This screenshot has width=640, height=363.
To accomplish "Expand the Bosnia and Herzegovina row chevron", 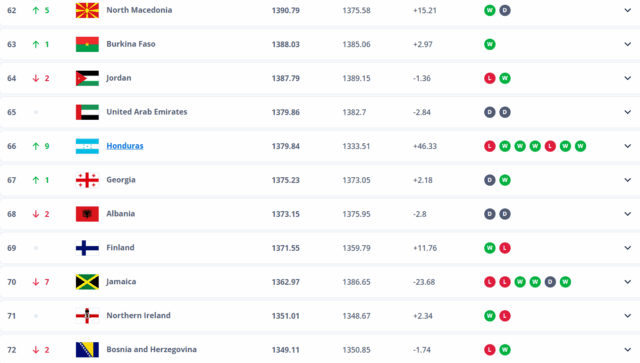I will click(627, 350).
